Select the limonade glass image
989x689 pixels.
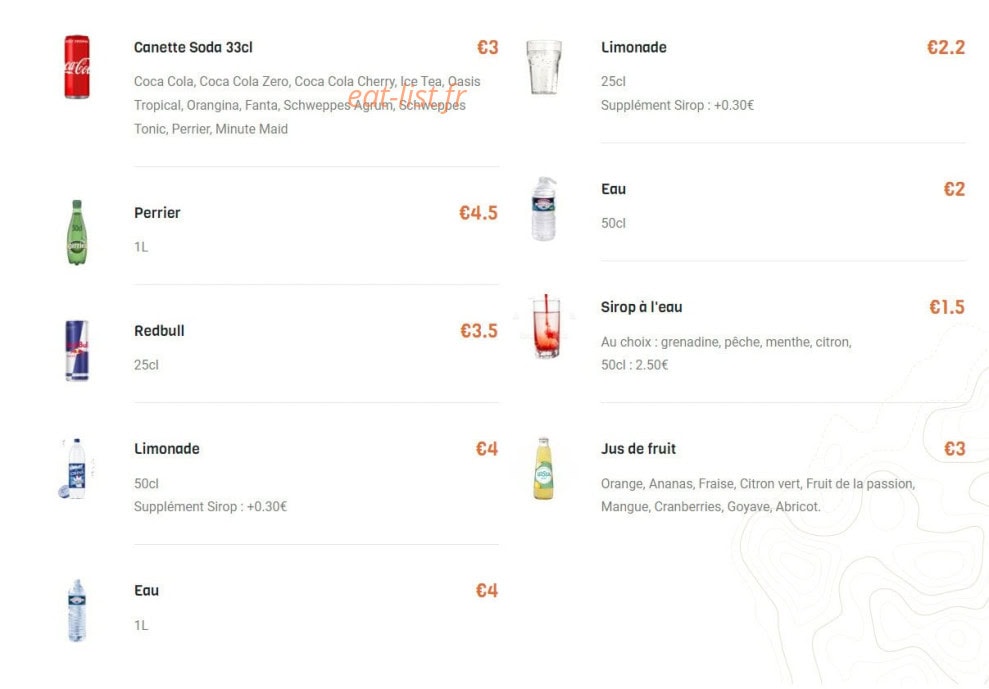coord(544,67)
